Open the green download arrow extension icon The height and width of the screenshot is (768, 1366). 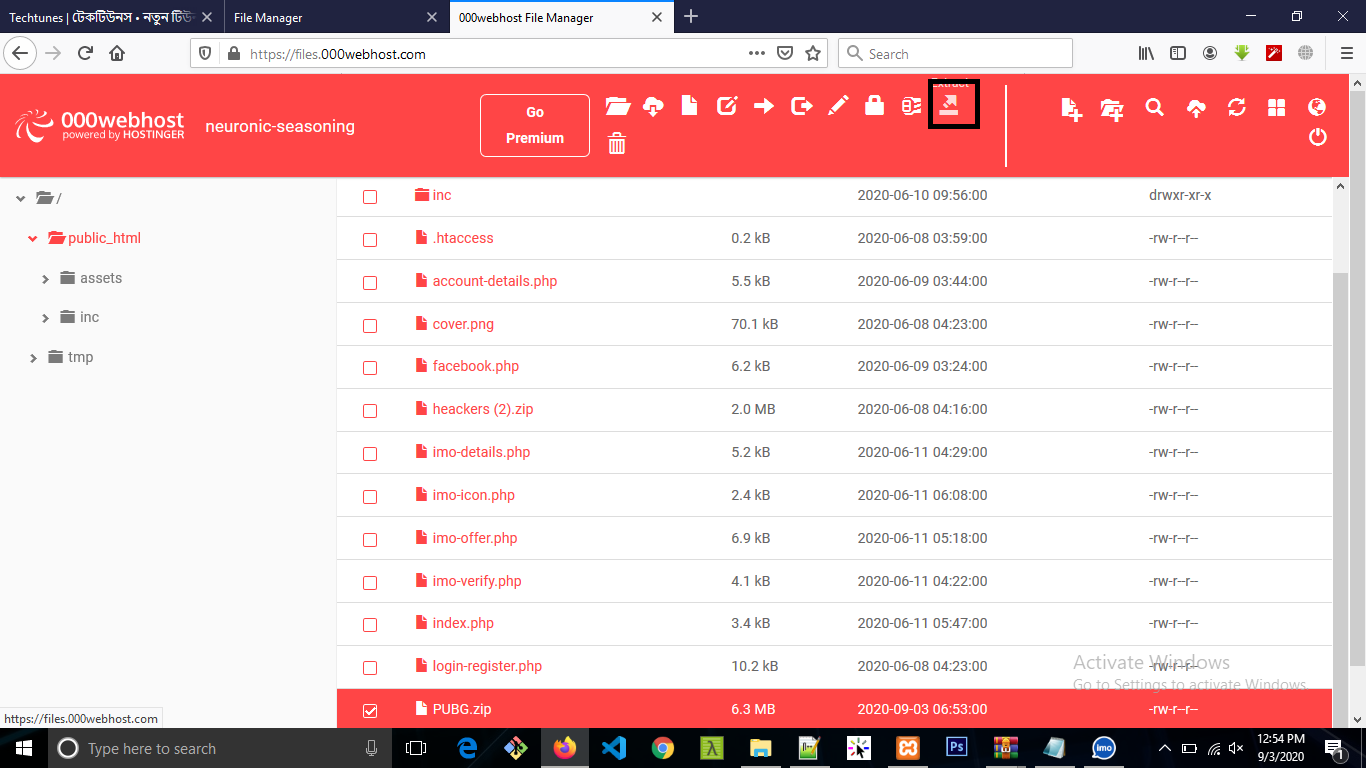pos(1242,53)
